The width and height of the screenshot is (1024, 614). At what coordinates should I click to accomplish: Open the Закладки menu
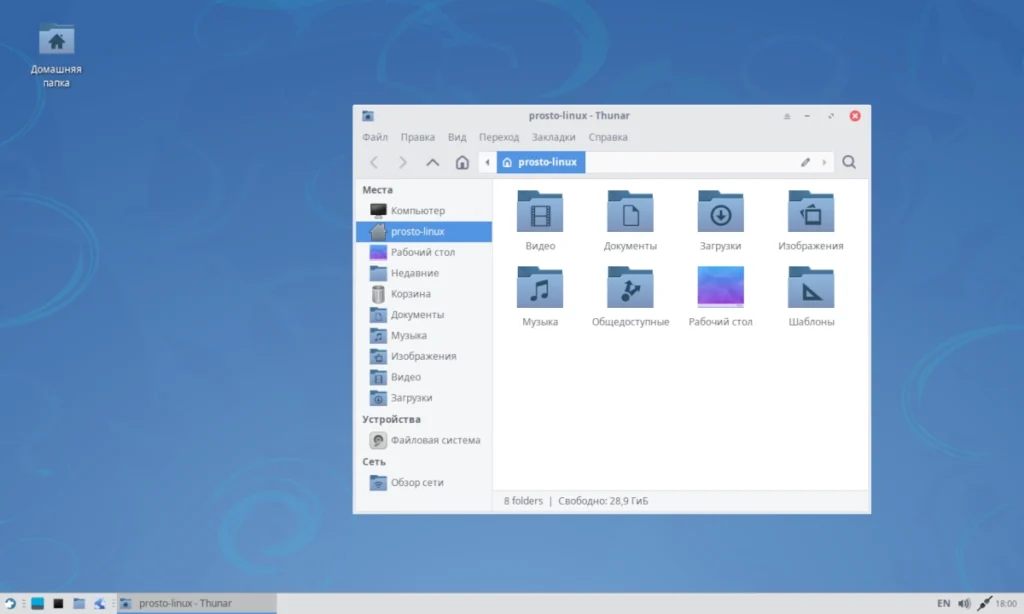553,137
